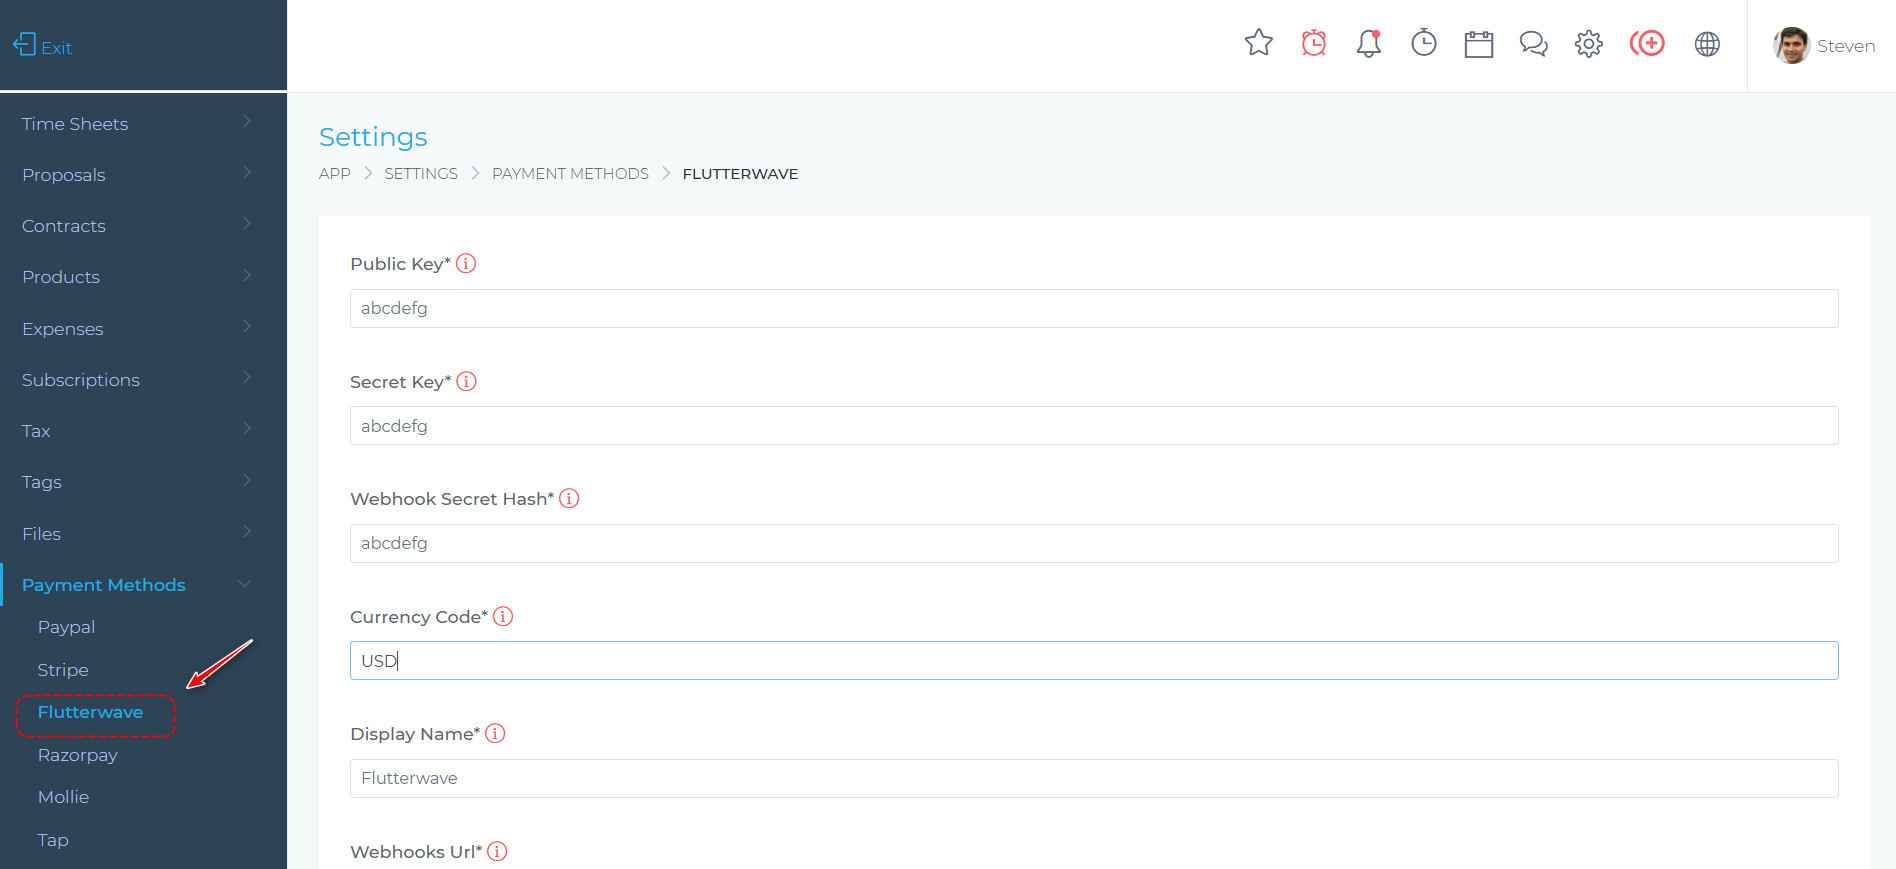The height and width of the screenshot is (869, 1896).
Task: Click info icon next to Public Key
Action: tap(466, 264)
